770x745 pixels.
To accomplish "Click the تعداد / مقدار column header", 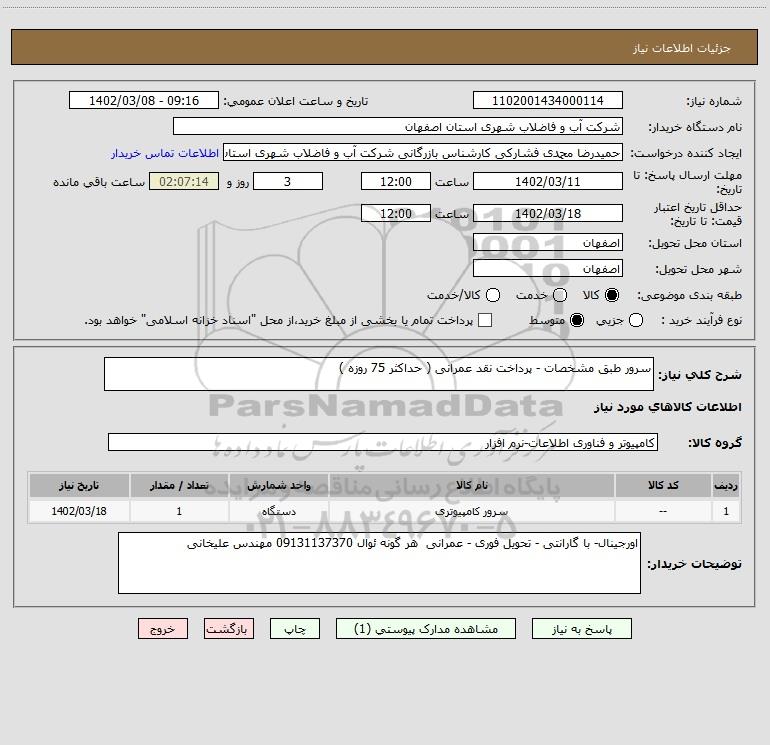I will pos(179,485).
